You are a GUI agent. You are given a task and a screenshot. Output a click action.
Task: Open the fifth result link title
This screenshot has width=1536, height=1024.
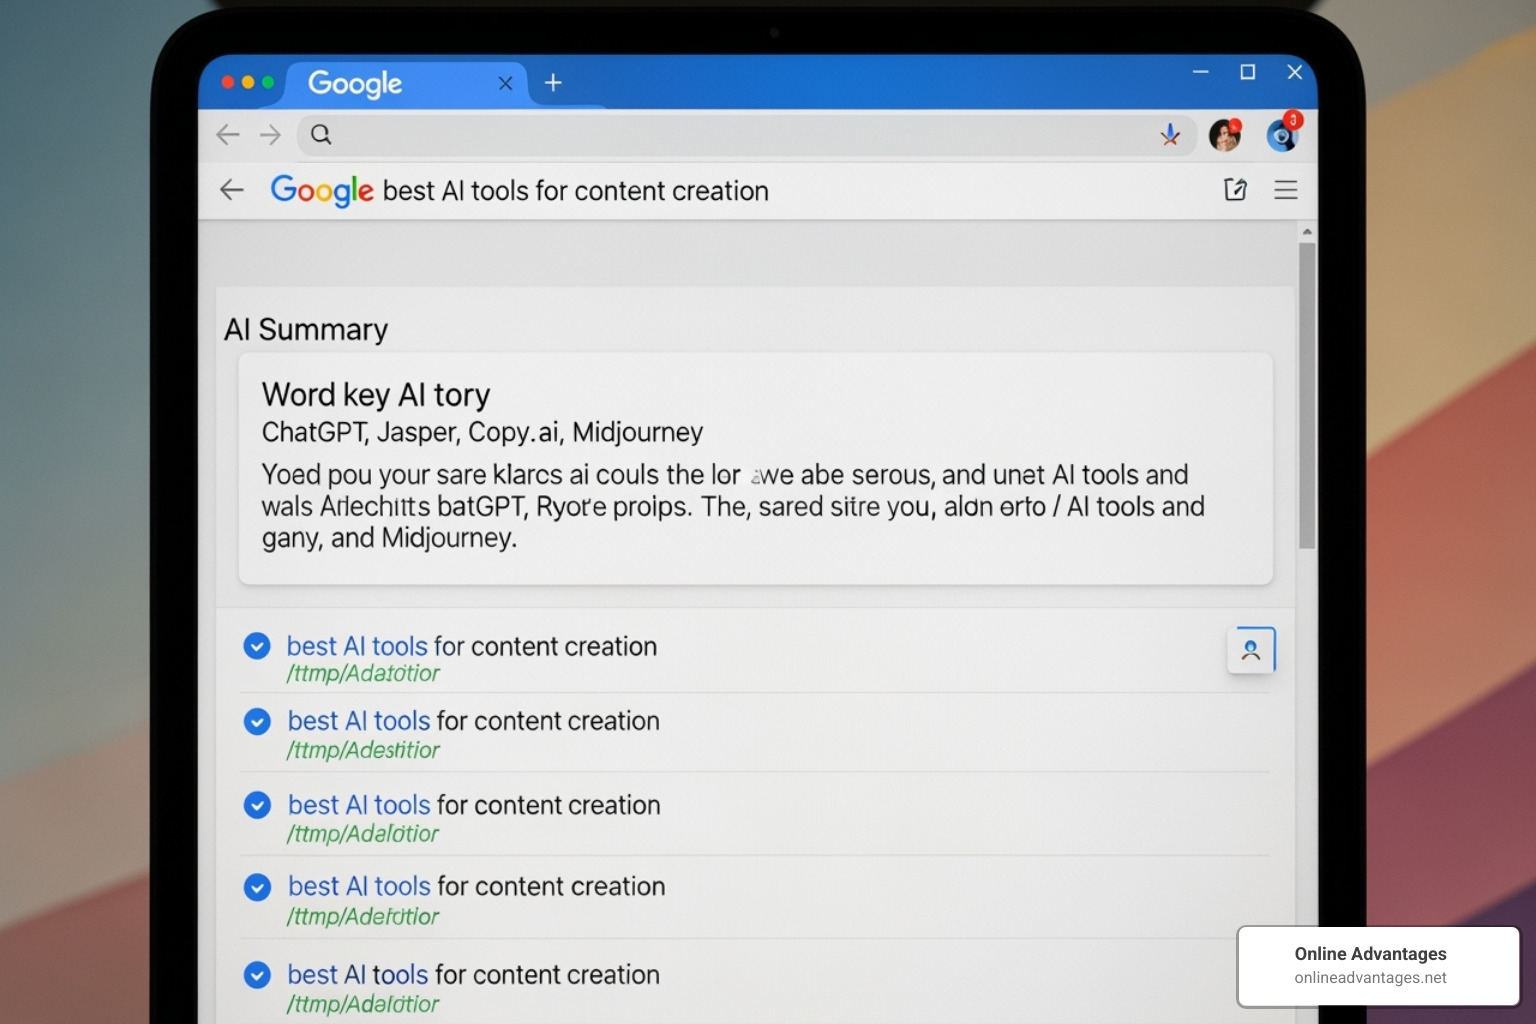pyautogui.click(x=474, y=974)
